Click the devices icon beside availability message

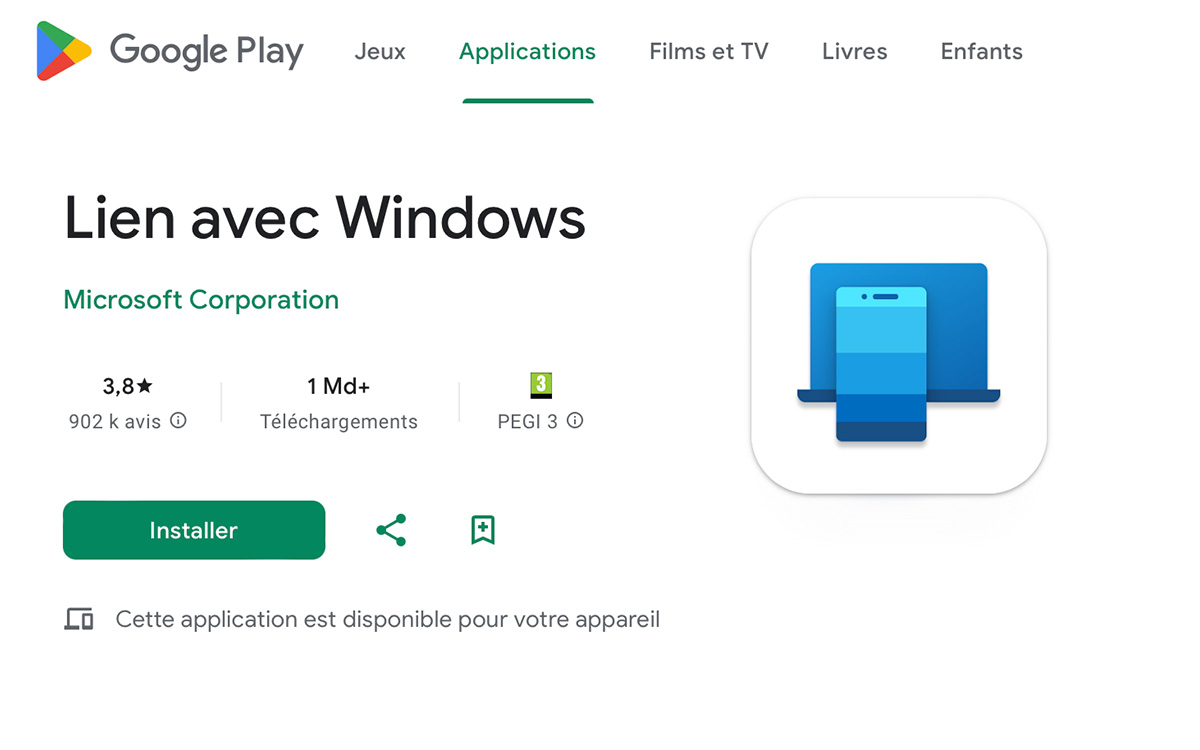[79, 619]
